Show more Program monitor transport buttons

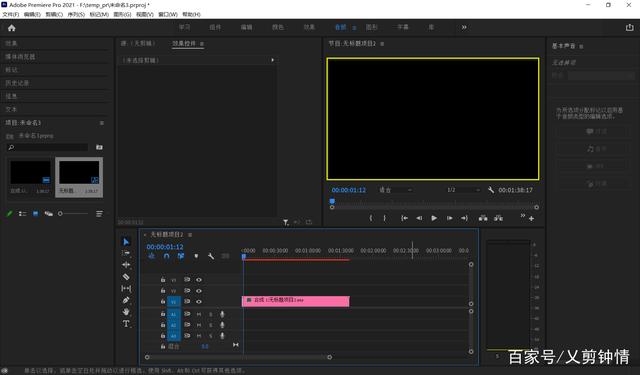click(522, 215)
